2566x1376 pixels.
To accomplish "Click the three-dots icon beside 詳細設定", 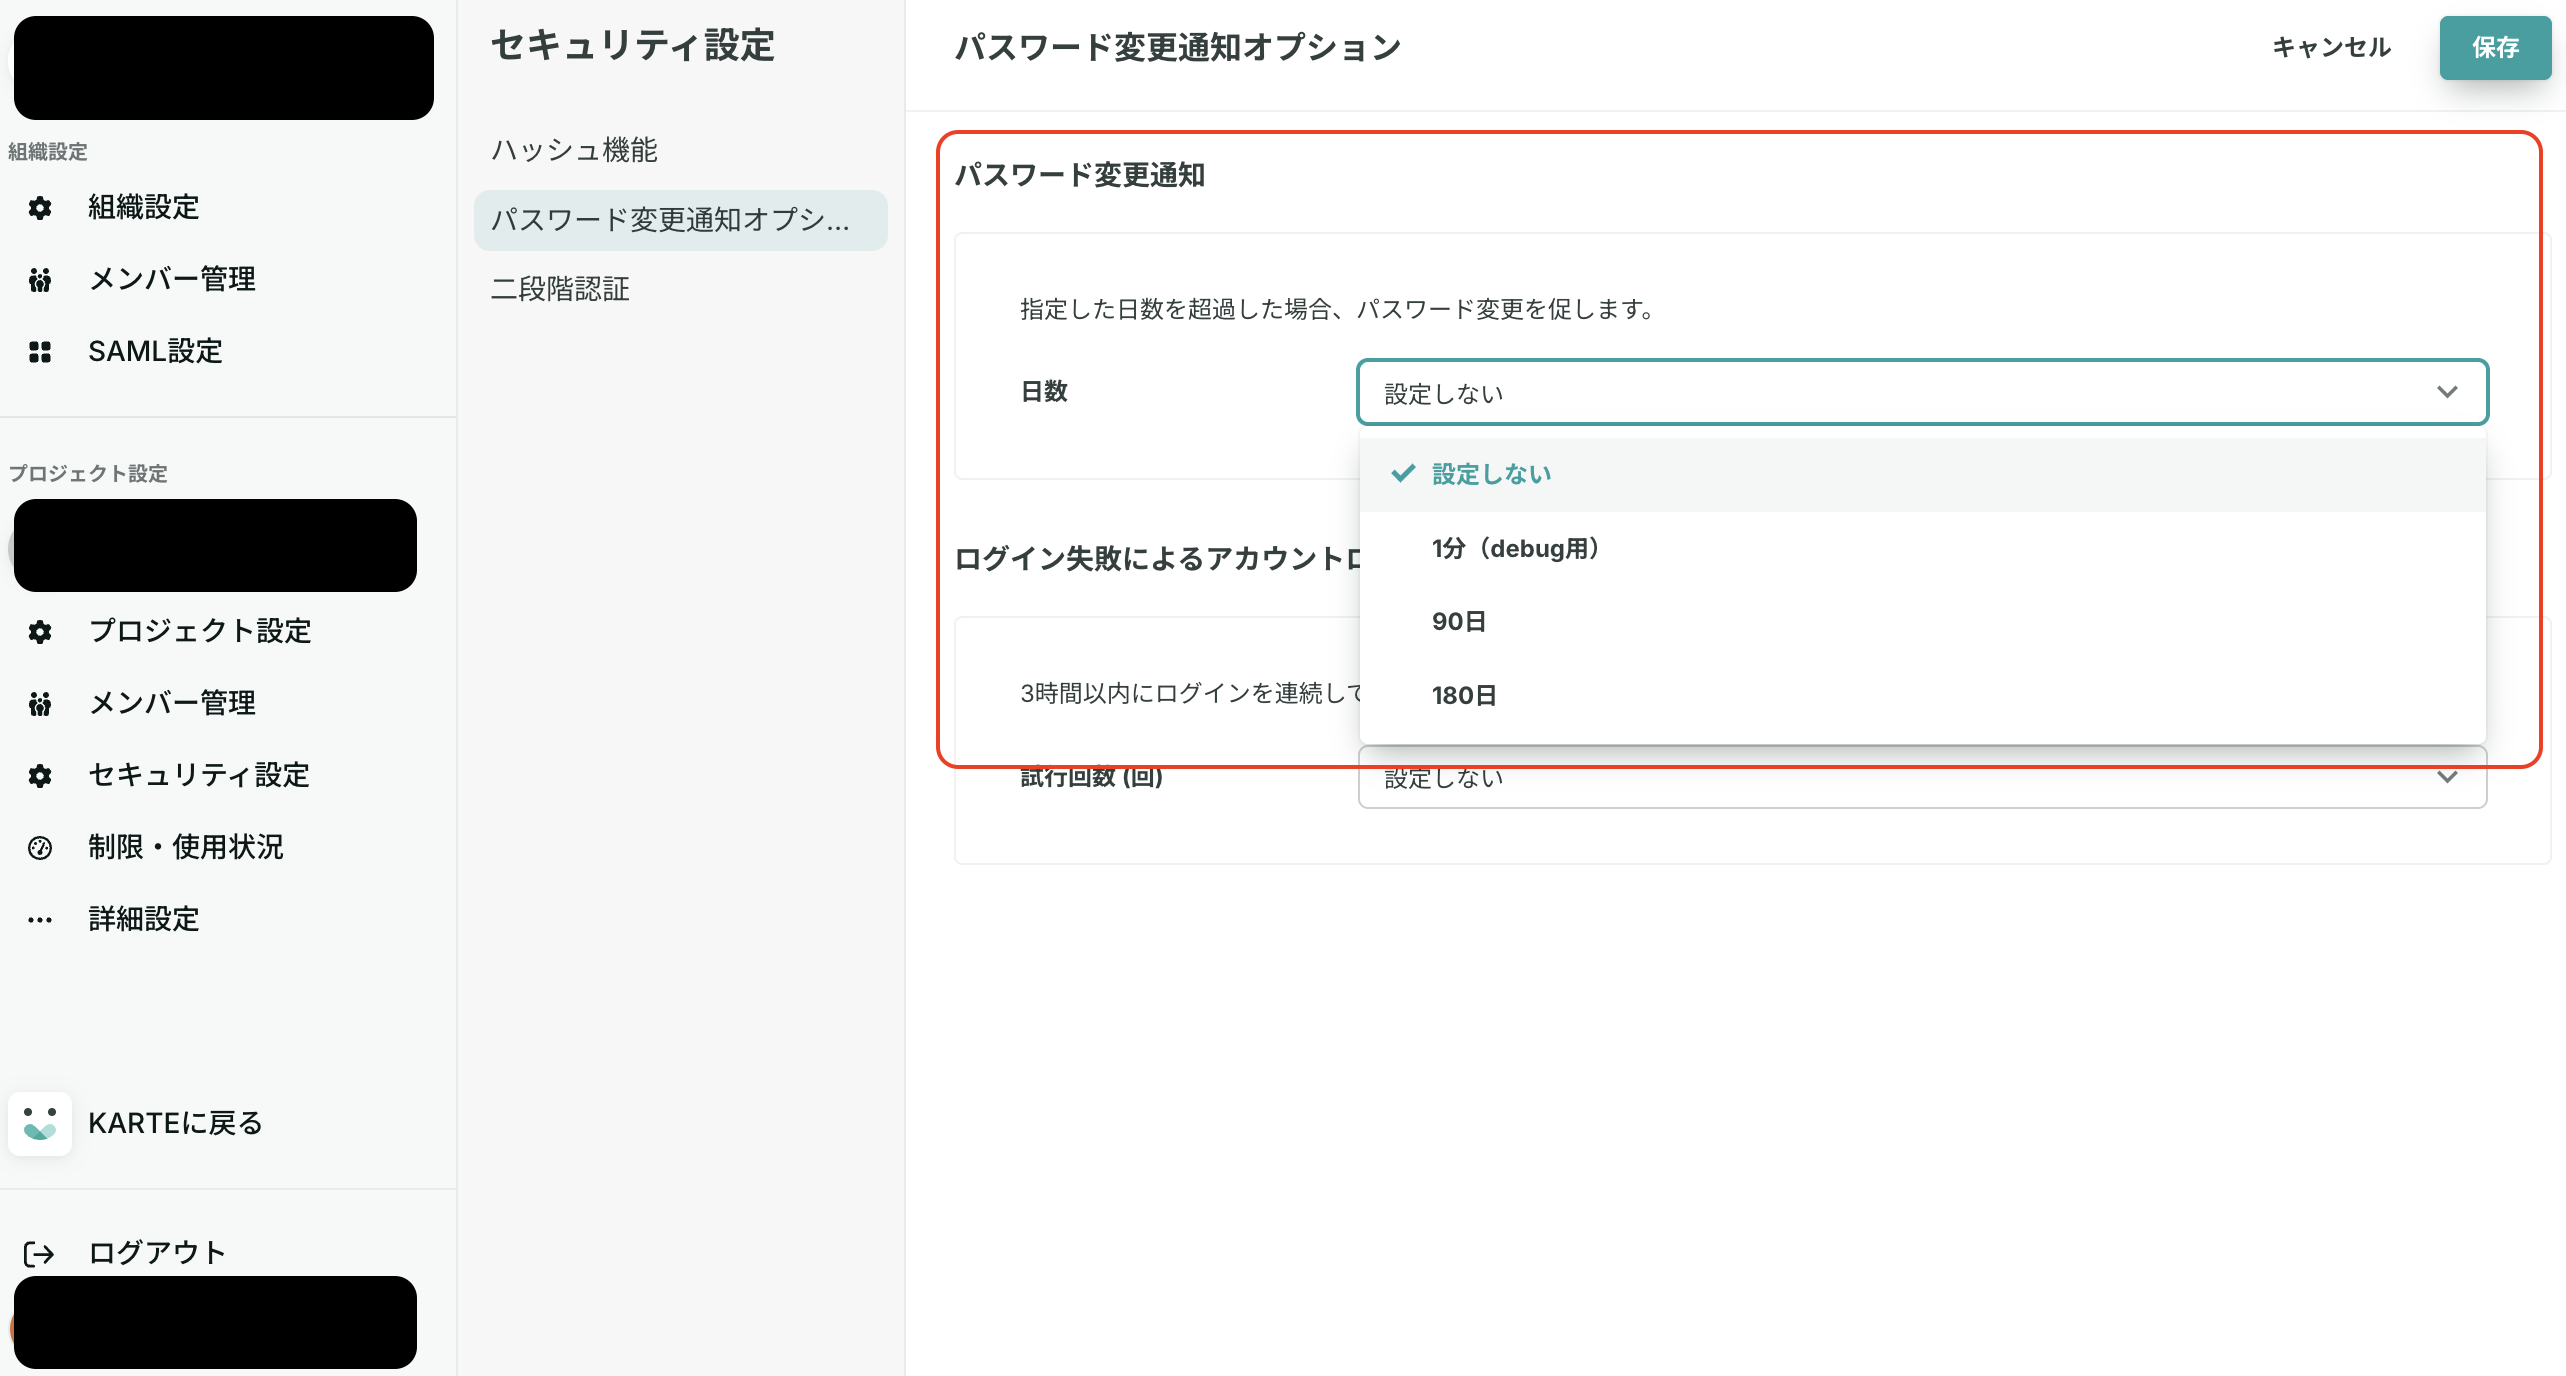I will (x=40, y=920).
